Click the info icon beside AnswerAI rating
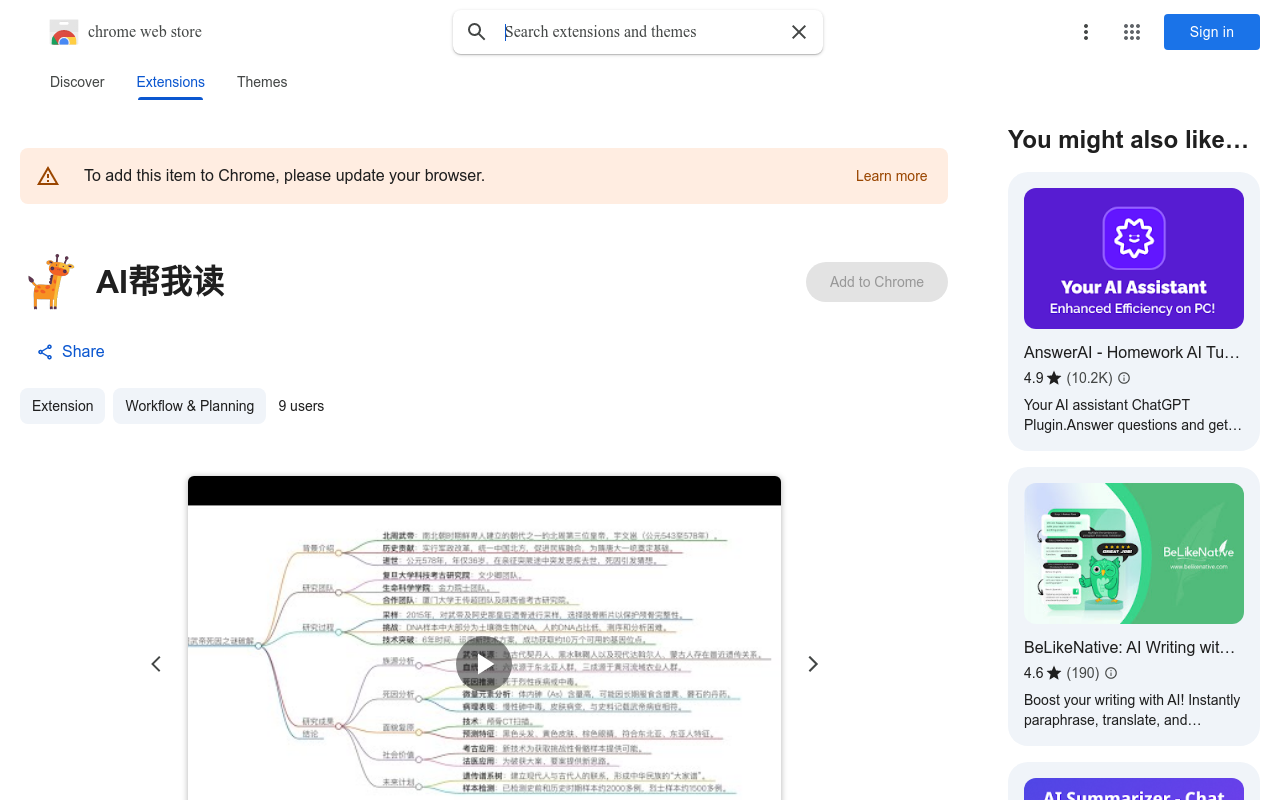1280x800 pixels. coord(1124,378)
